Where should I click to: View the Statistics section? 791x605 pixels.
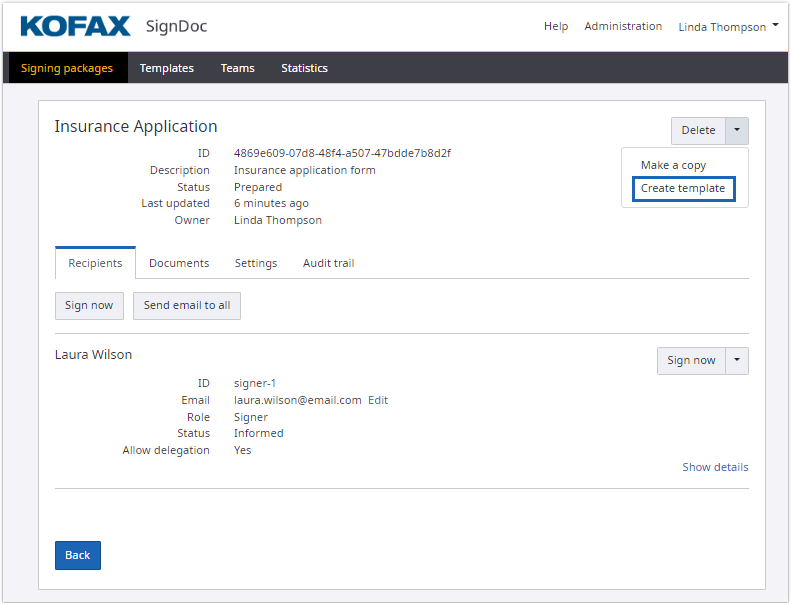[x=304, y=68]
